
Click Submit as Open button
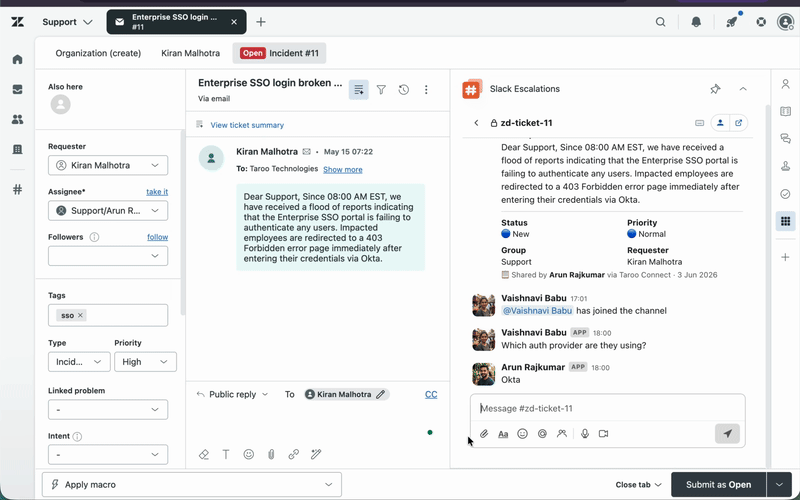718,485
